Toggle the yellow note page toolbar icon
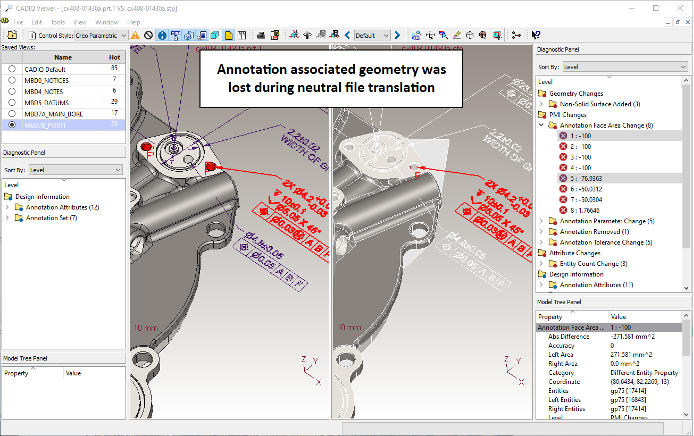Screen dimensions: 694x436 (x=229, y=35)
